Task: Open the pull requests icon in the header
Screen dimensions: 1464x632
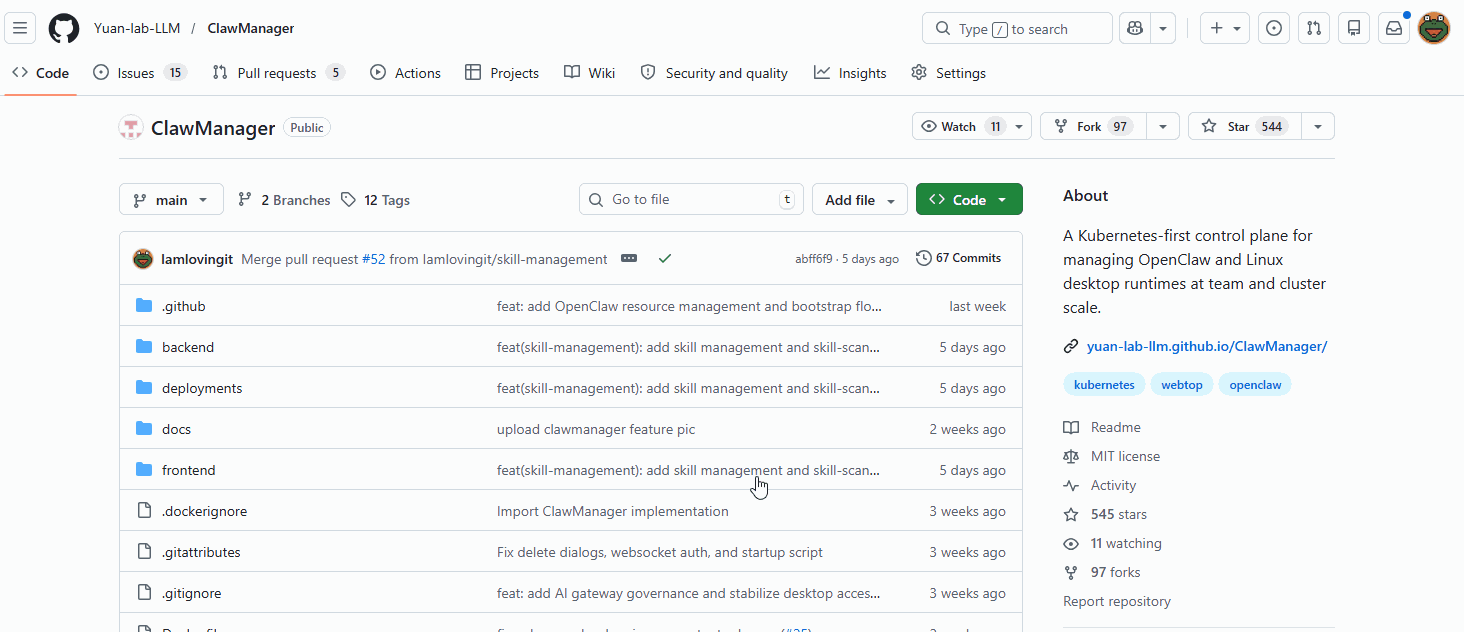Action: [1313, 28]
